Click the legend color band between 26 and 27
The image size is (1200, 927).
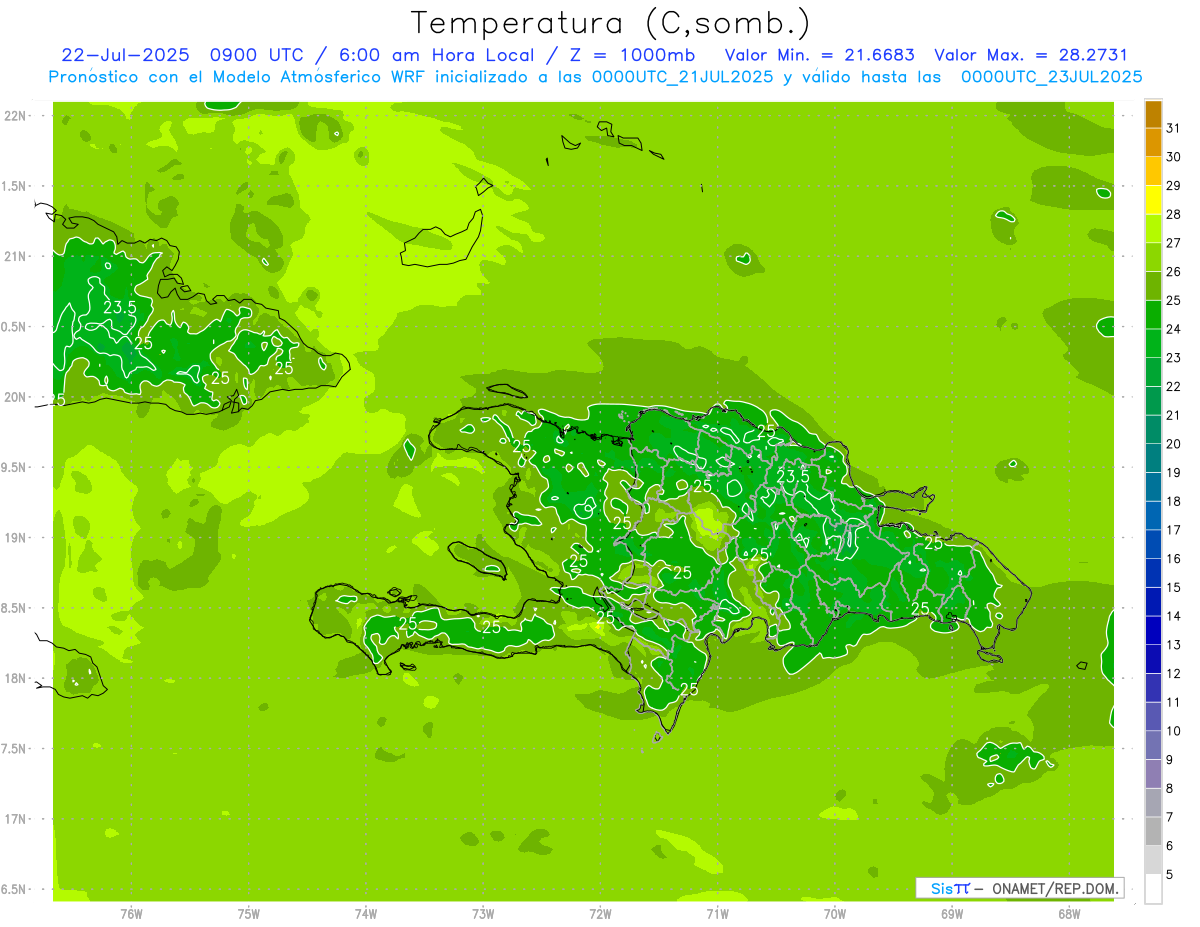point(1153,257)
